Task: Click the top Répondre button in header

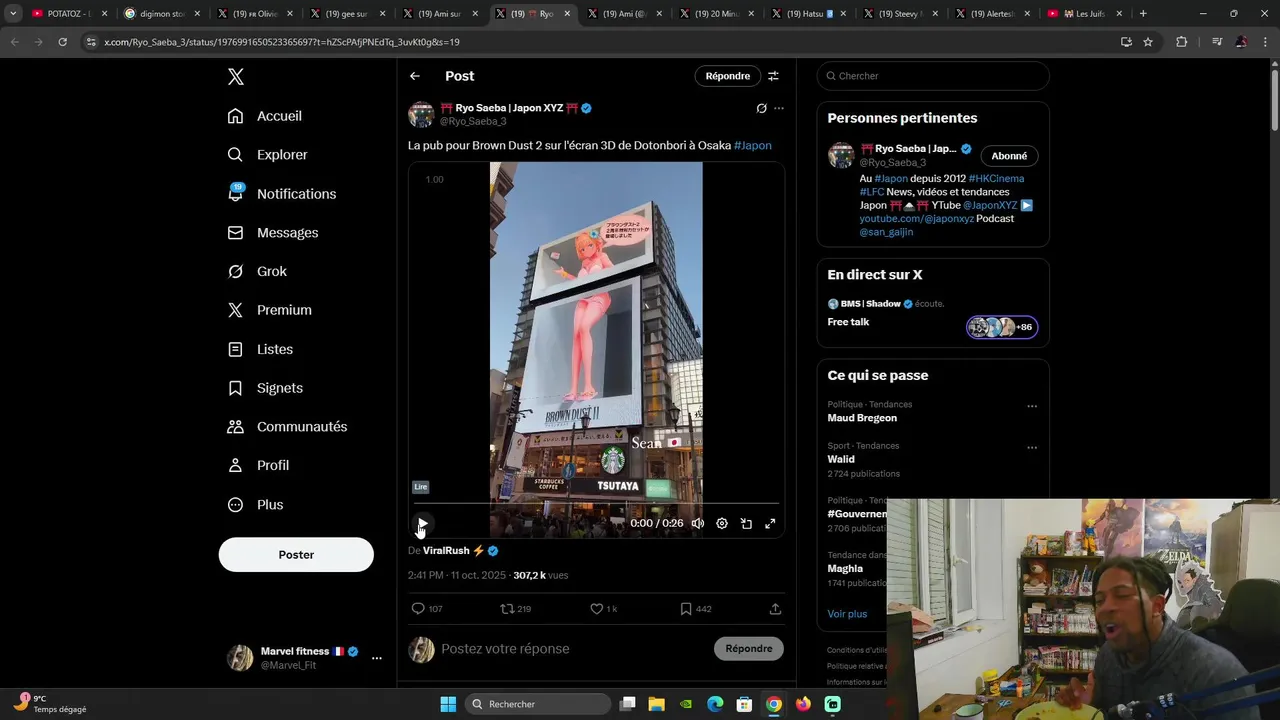Action: [x=728, y=76]
